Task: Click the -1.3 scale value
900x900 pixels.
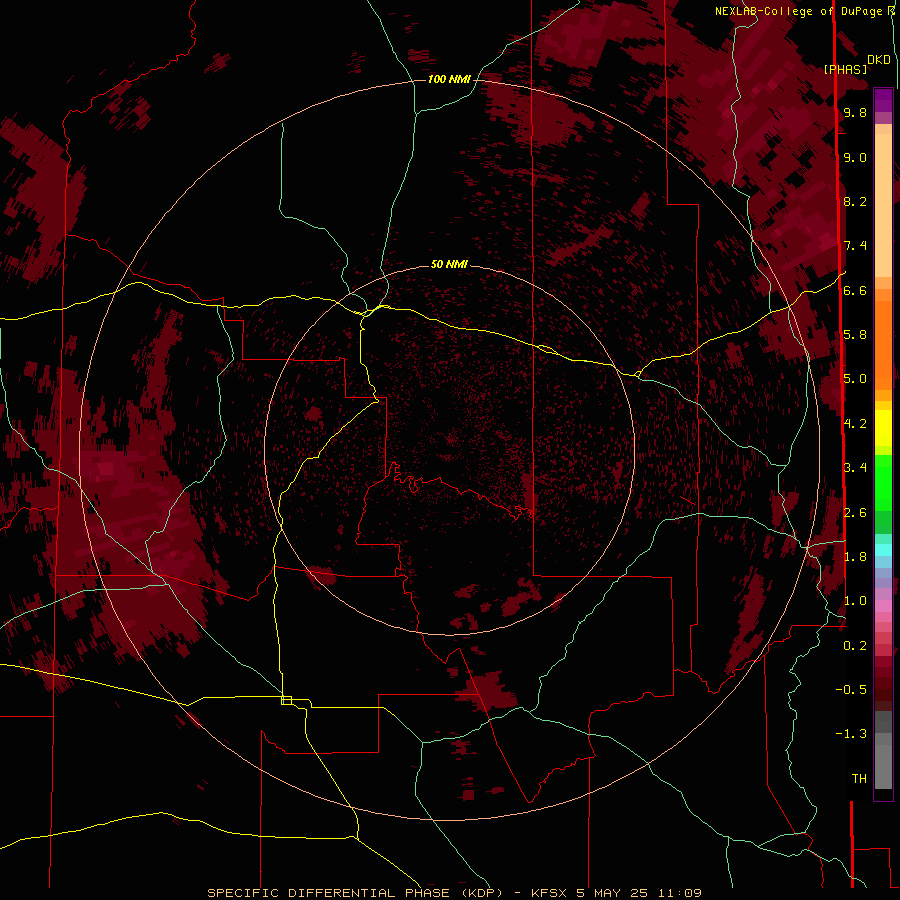Action: 851,734
